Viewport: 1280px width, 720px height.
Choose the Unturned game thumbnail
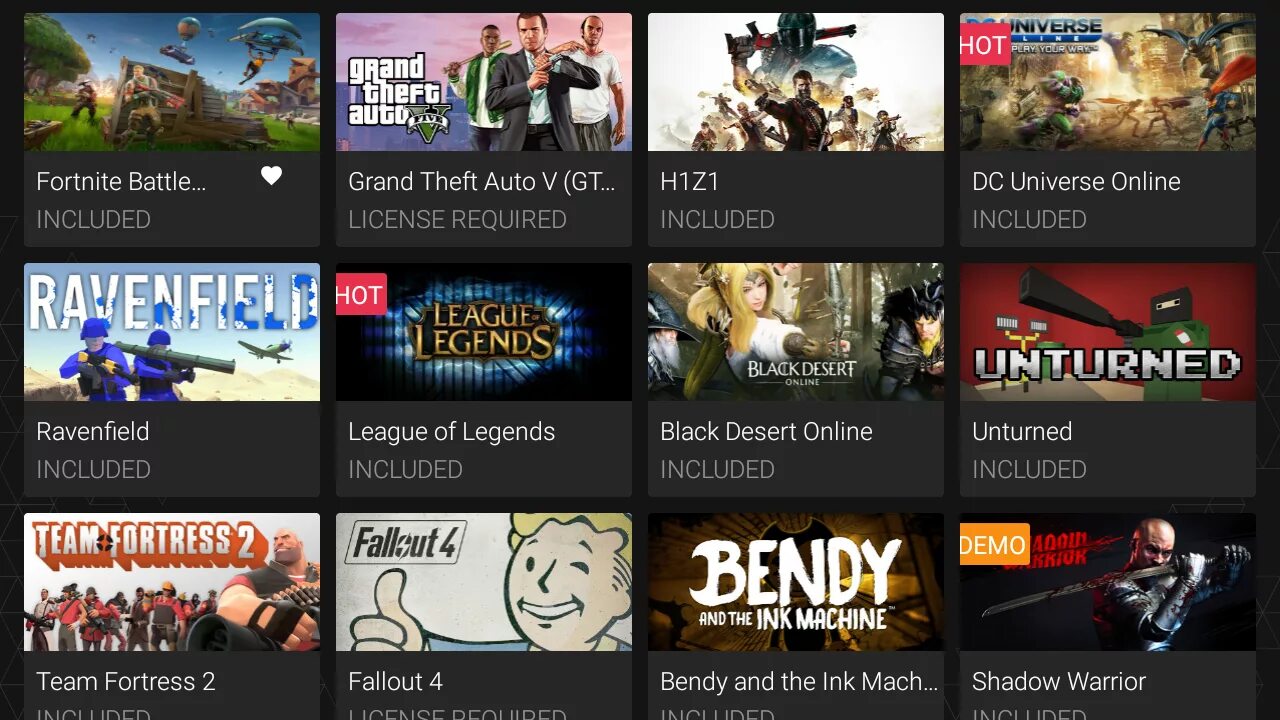(1108, 332)
